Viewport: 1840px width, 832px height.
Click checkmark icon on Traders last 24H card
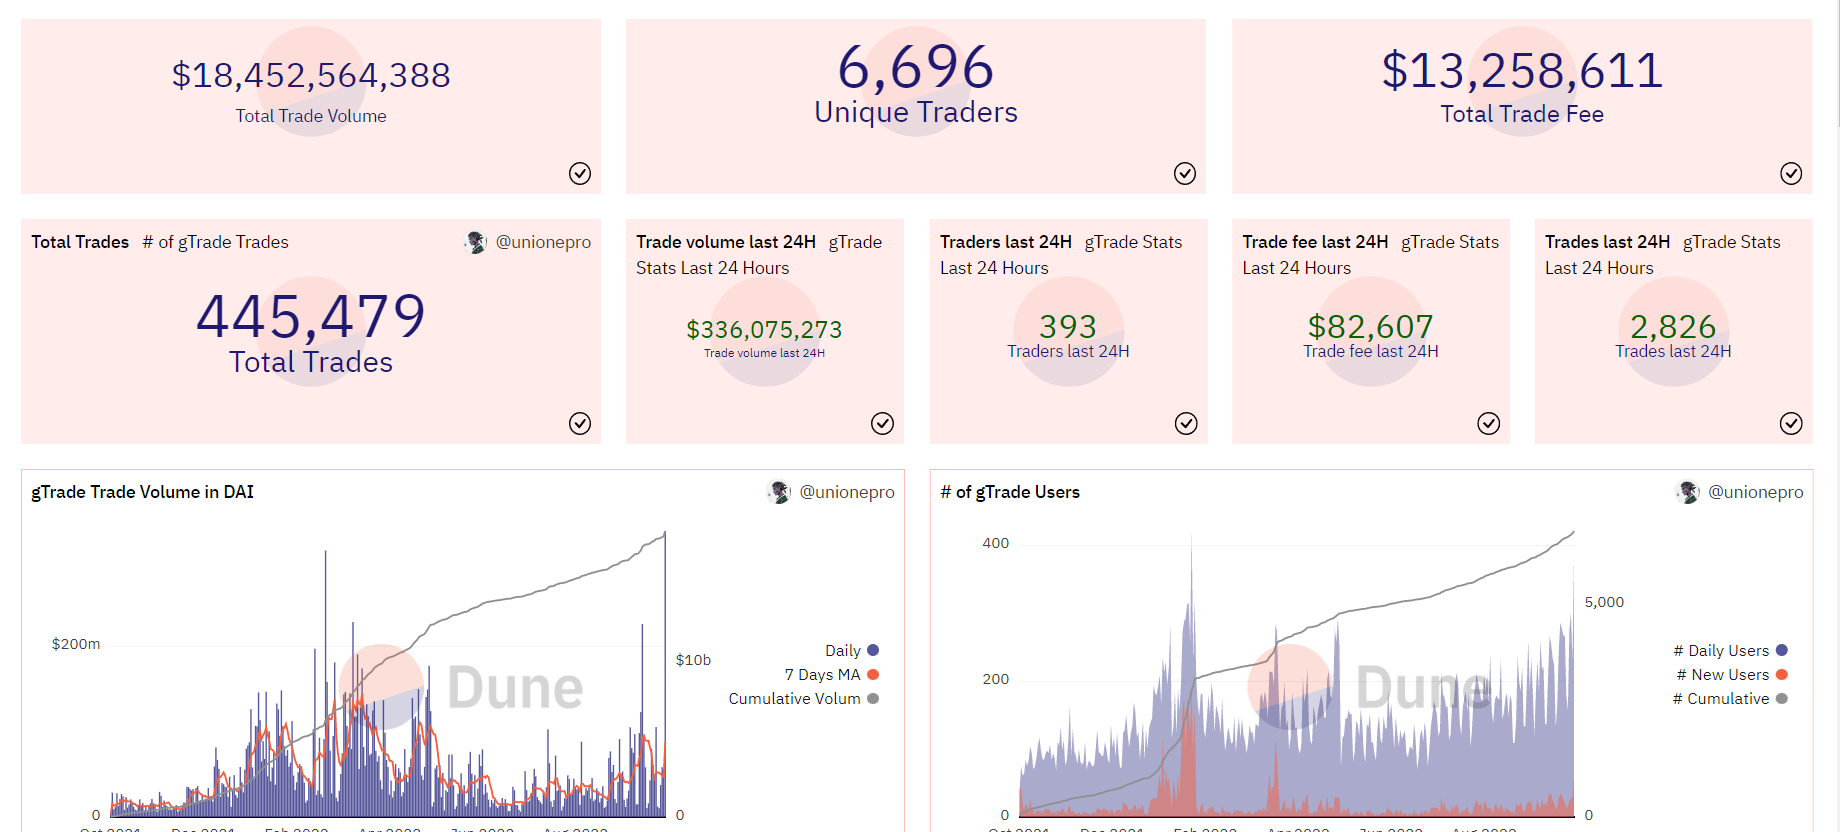(x=1186, y=424)
